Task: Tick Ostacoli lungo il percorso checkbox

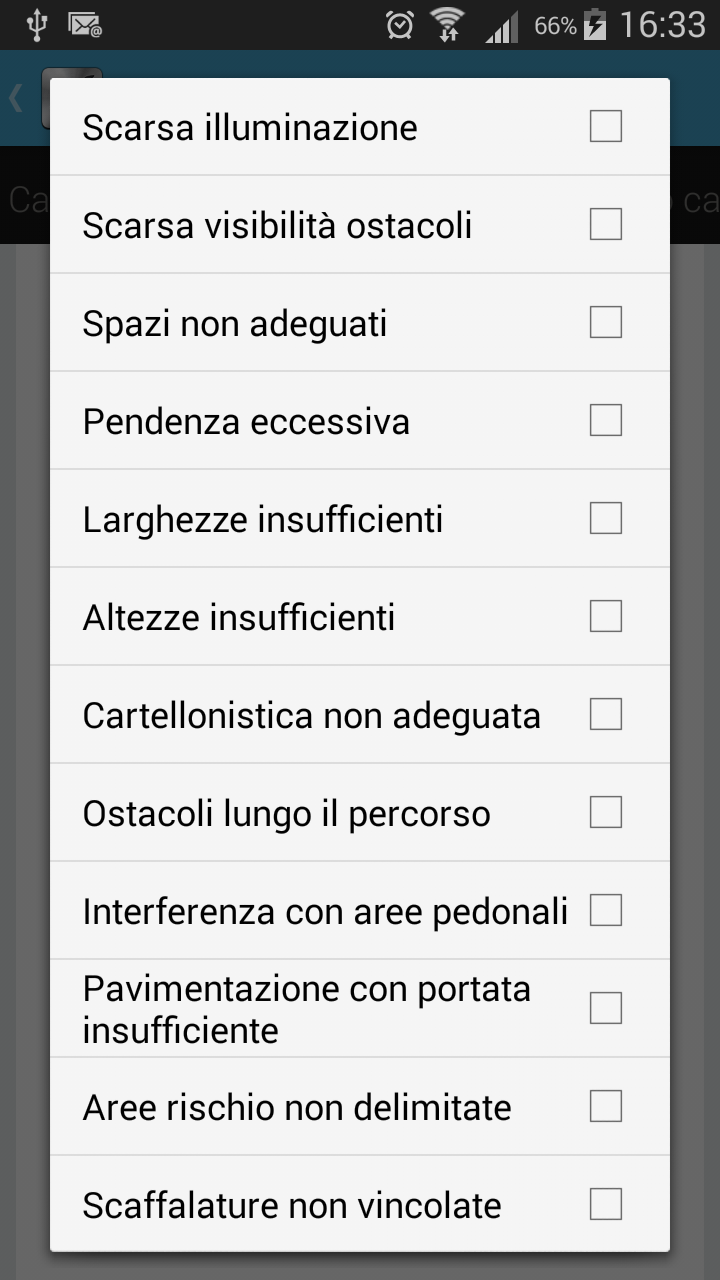Action: coord(606,813)
